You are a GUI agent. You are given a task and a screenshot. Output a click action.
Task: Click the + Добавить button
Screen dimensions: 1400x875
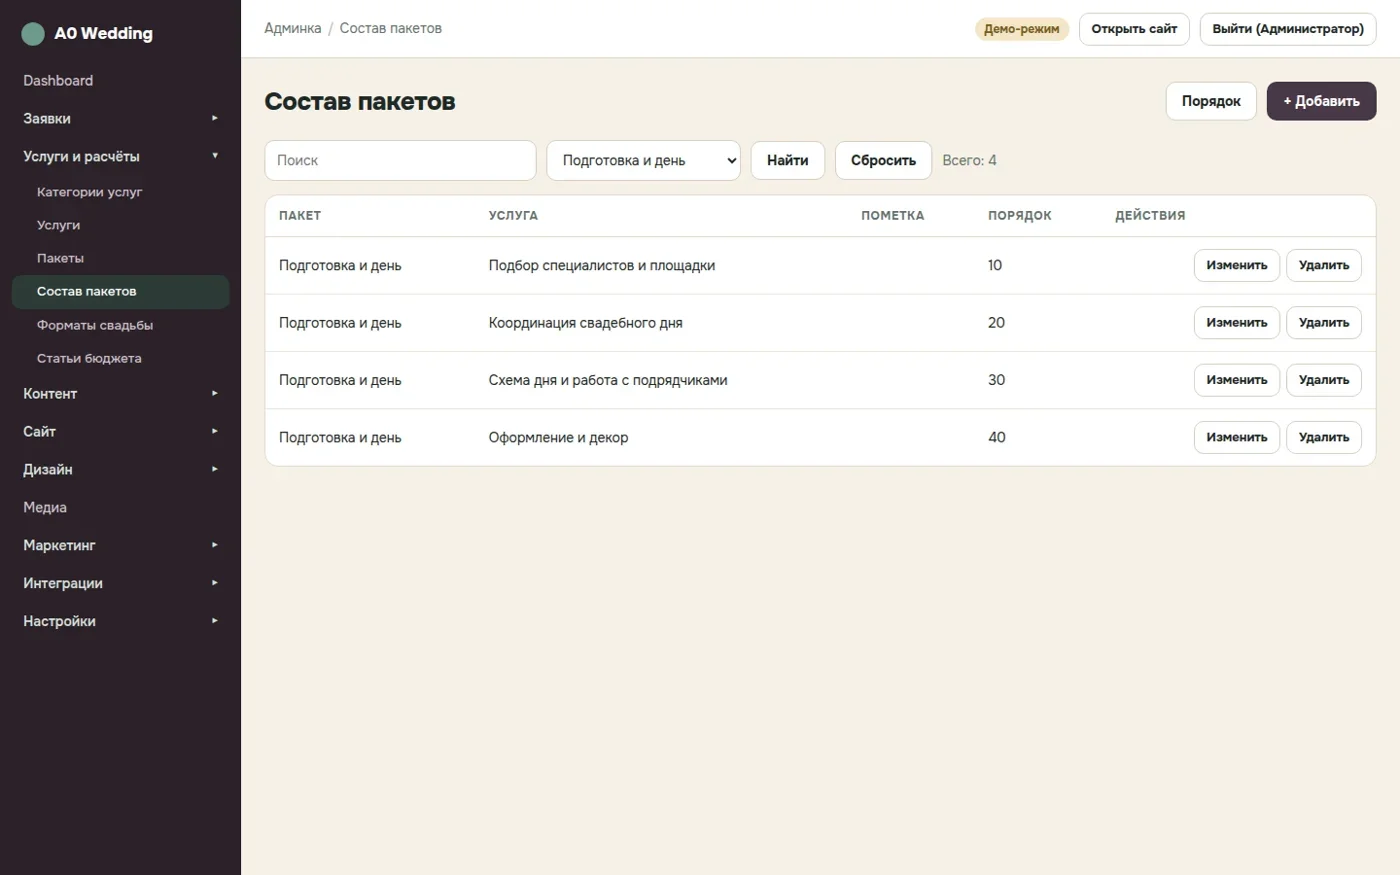coord(1321,101)
